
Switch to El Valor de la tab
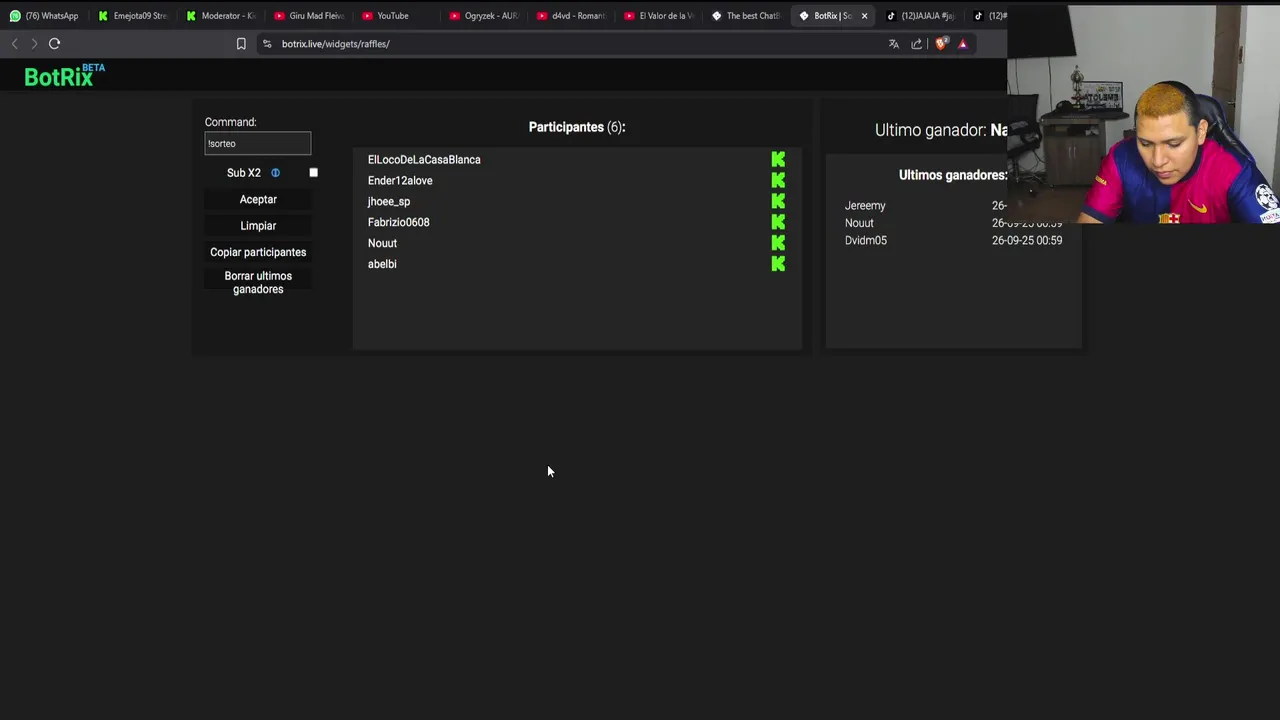[659, 16]
